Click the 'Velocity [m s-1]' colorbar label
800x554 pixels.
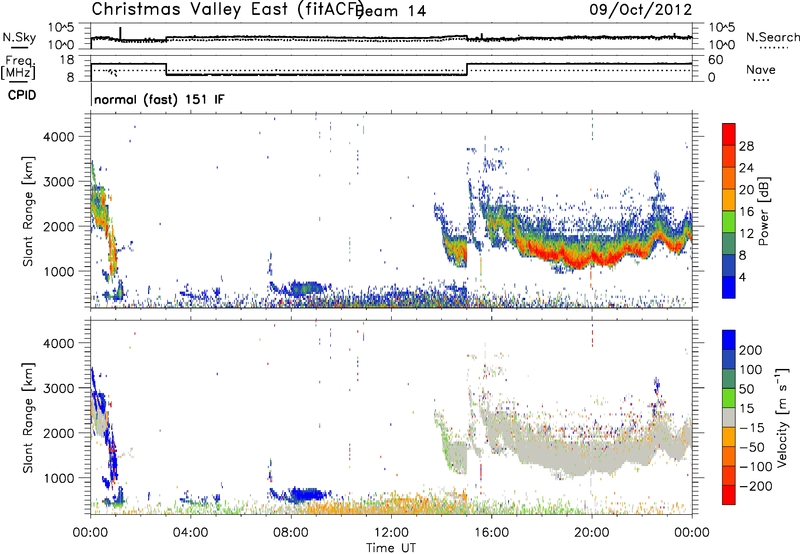pyautogui.click(x=783, y=417)
